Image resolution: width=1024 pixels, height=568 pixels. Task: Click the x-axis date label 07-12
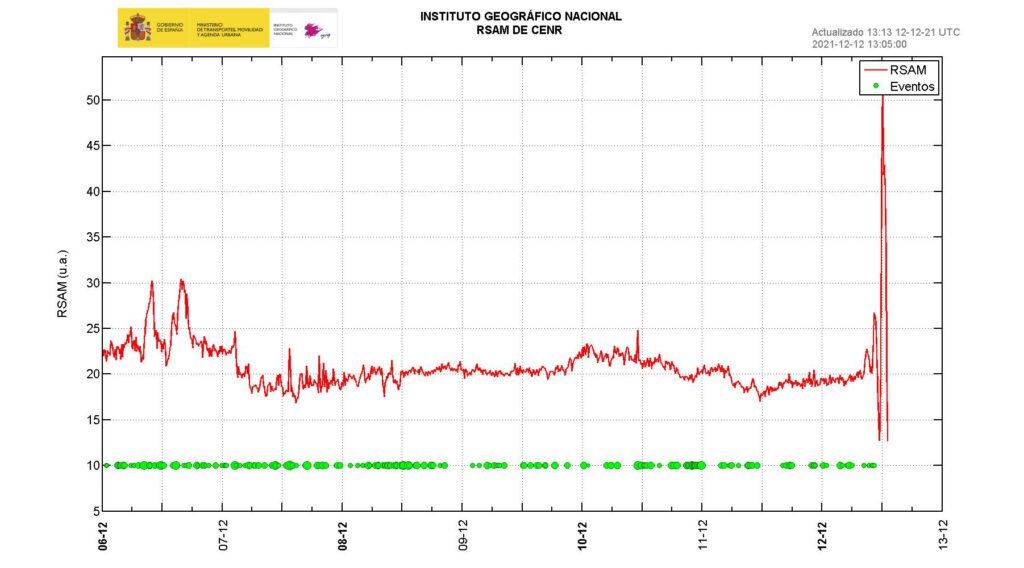(x=223, y=535)
